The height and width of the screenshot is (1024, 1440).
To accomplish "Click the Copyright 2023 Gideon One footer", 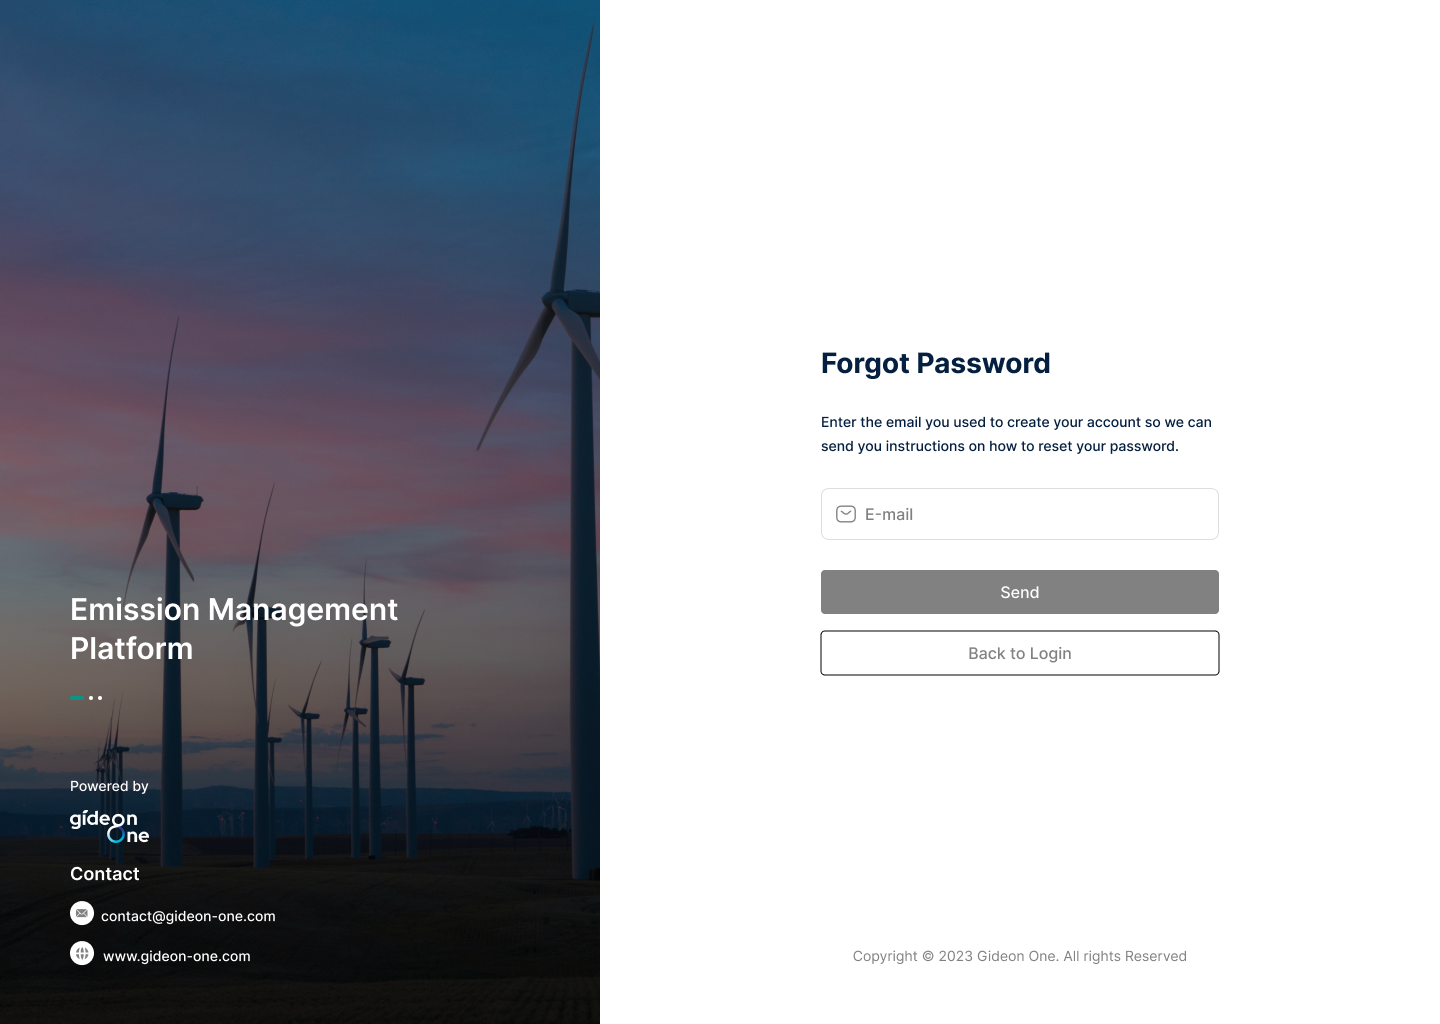I will pos(1019,956).
